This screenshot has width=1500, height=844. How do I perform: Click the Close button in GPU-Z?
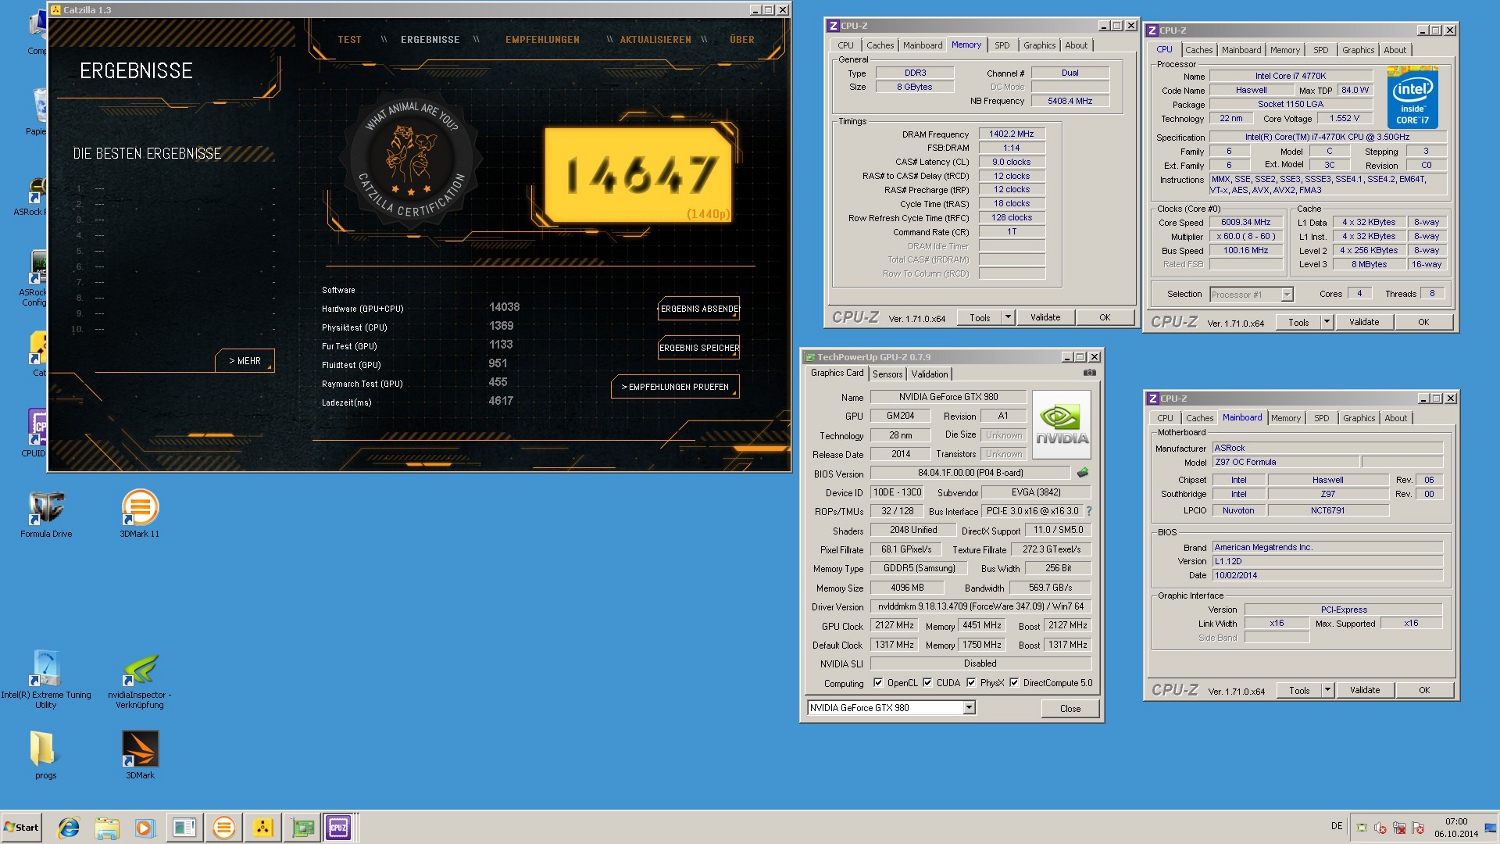click(x=1070, y=708)
